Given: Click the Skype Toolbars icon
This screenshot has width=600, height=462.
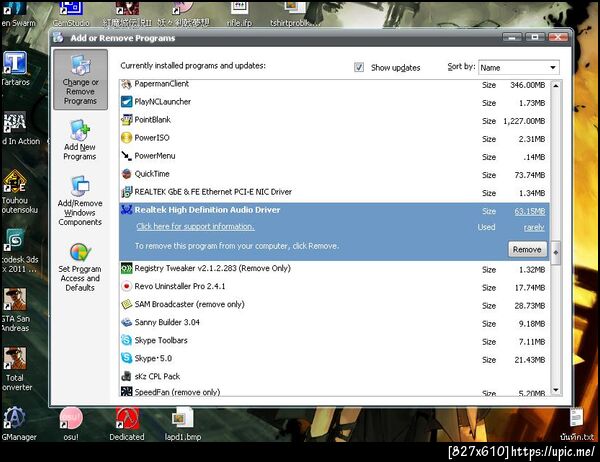Looking at the screenshot, I should point(126,340).
